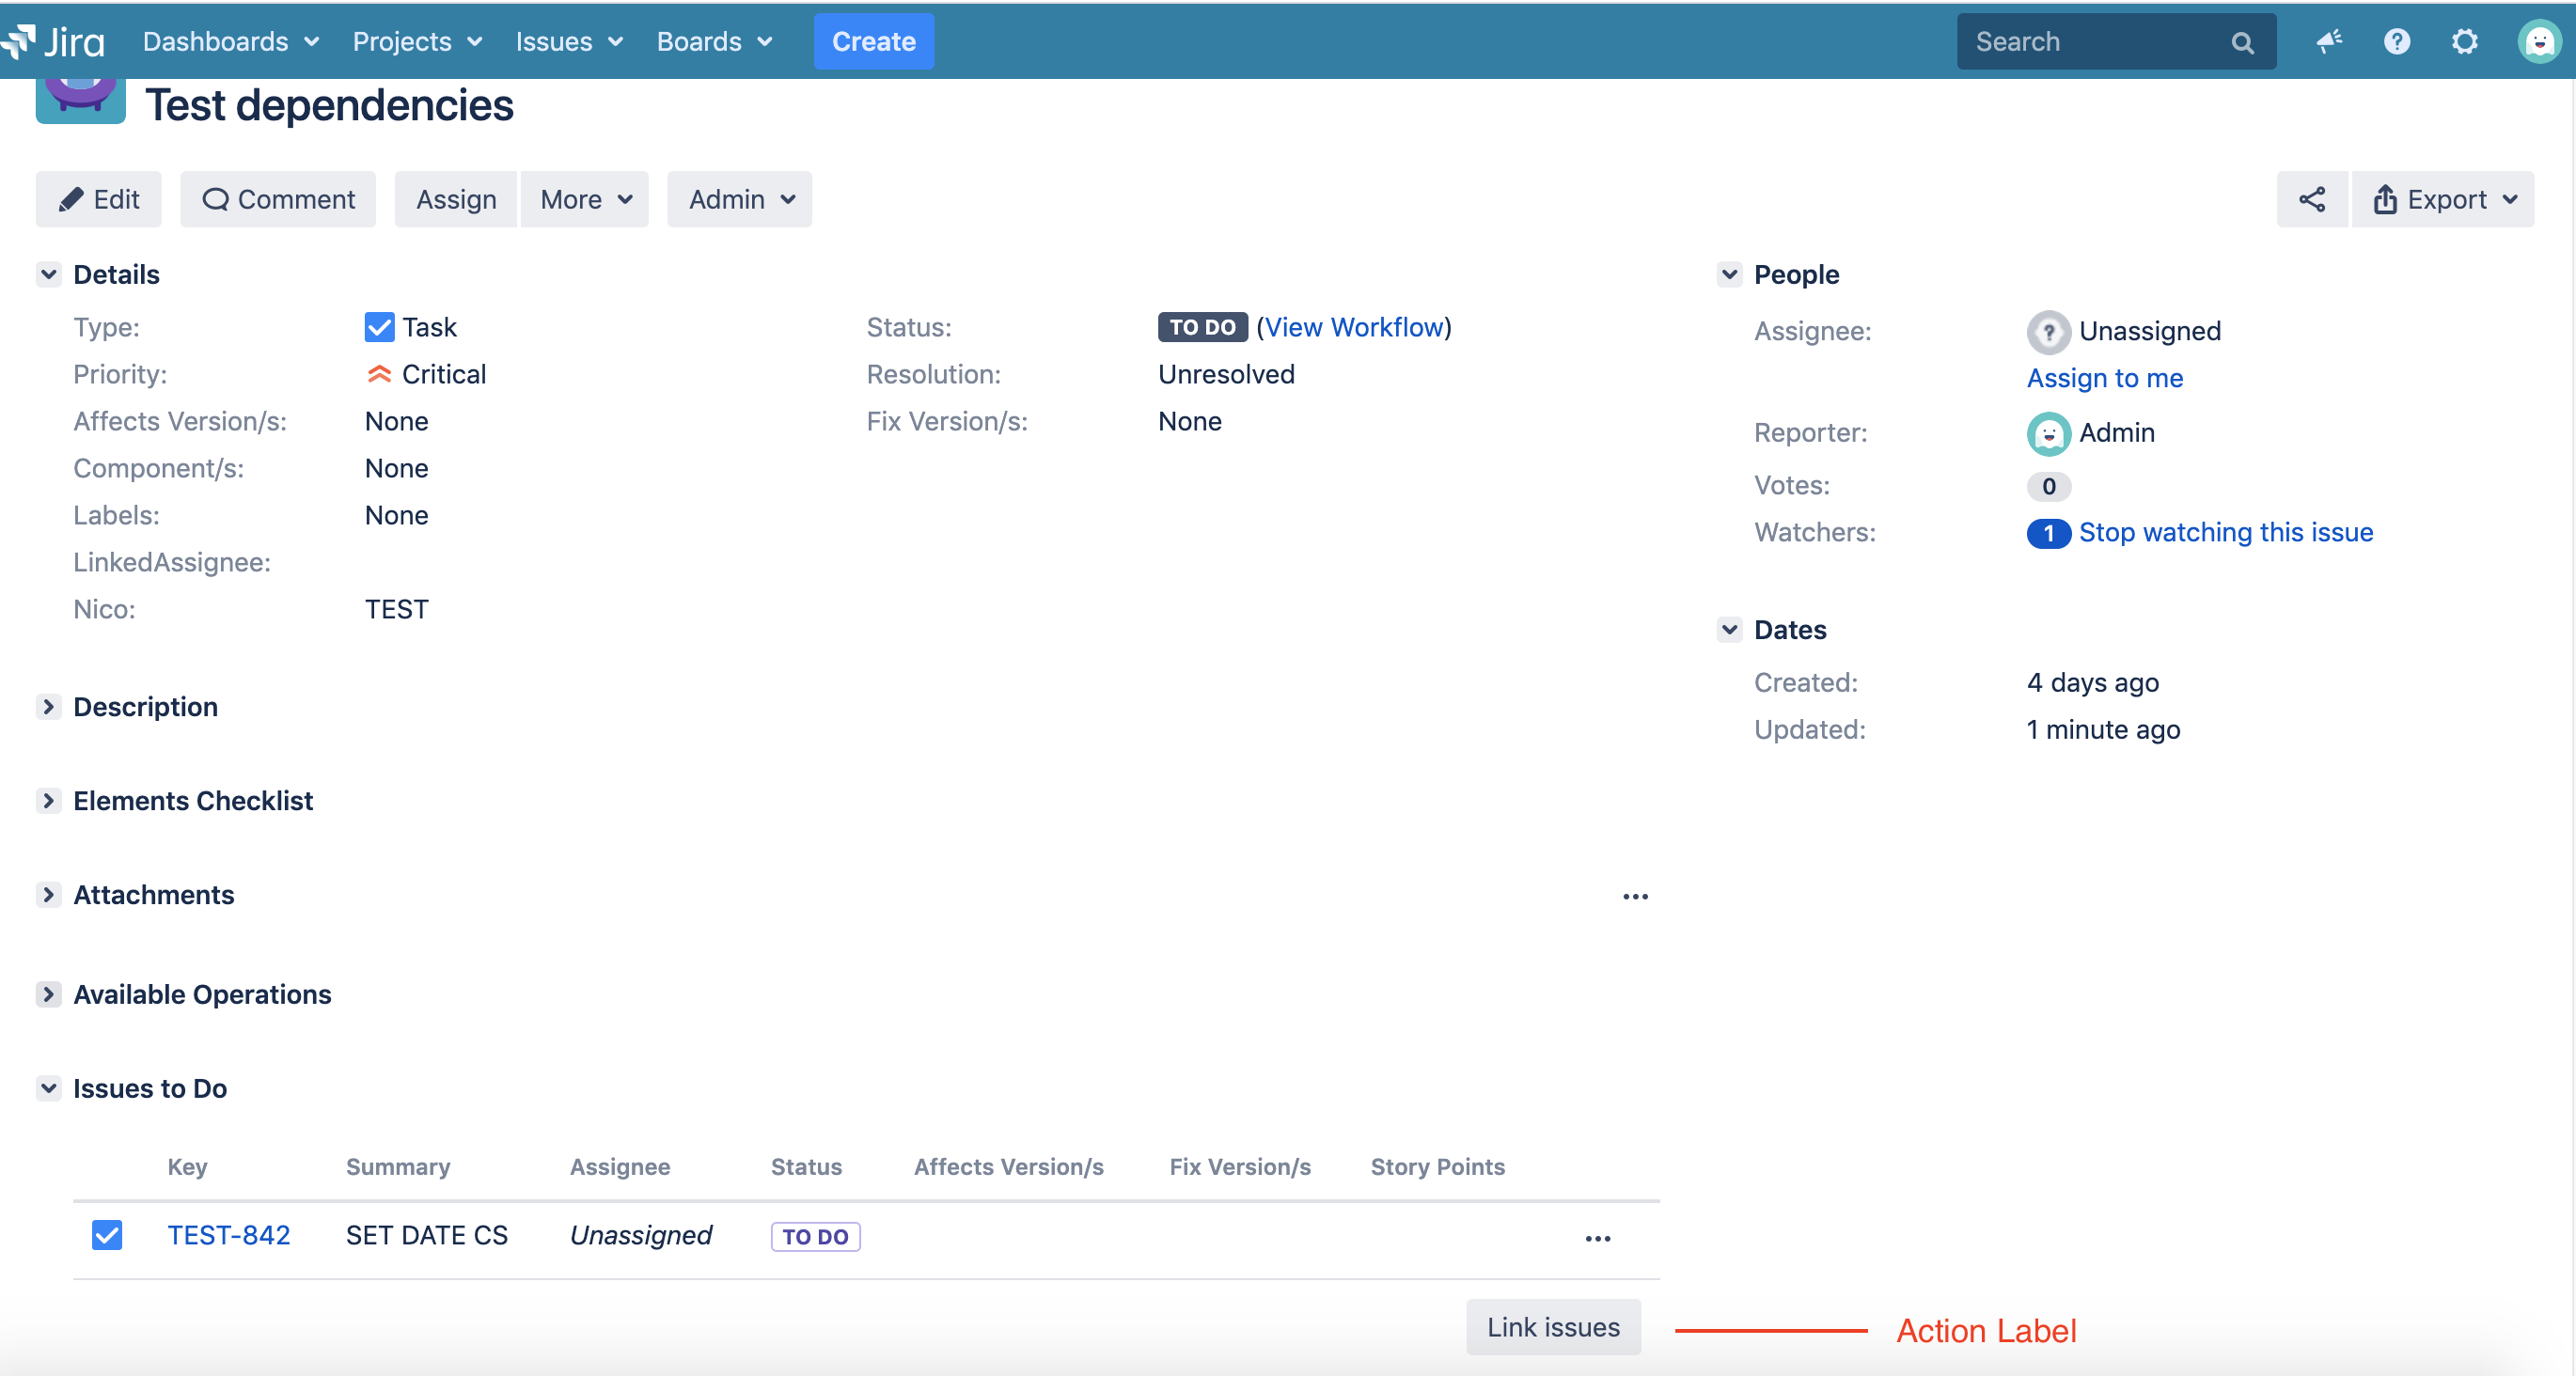Toggle the TEST-842 row checkbox
The width and height of the screenshot is (2576, 1376).
tap(106, 1235)
